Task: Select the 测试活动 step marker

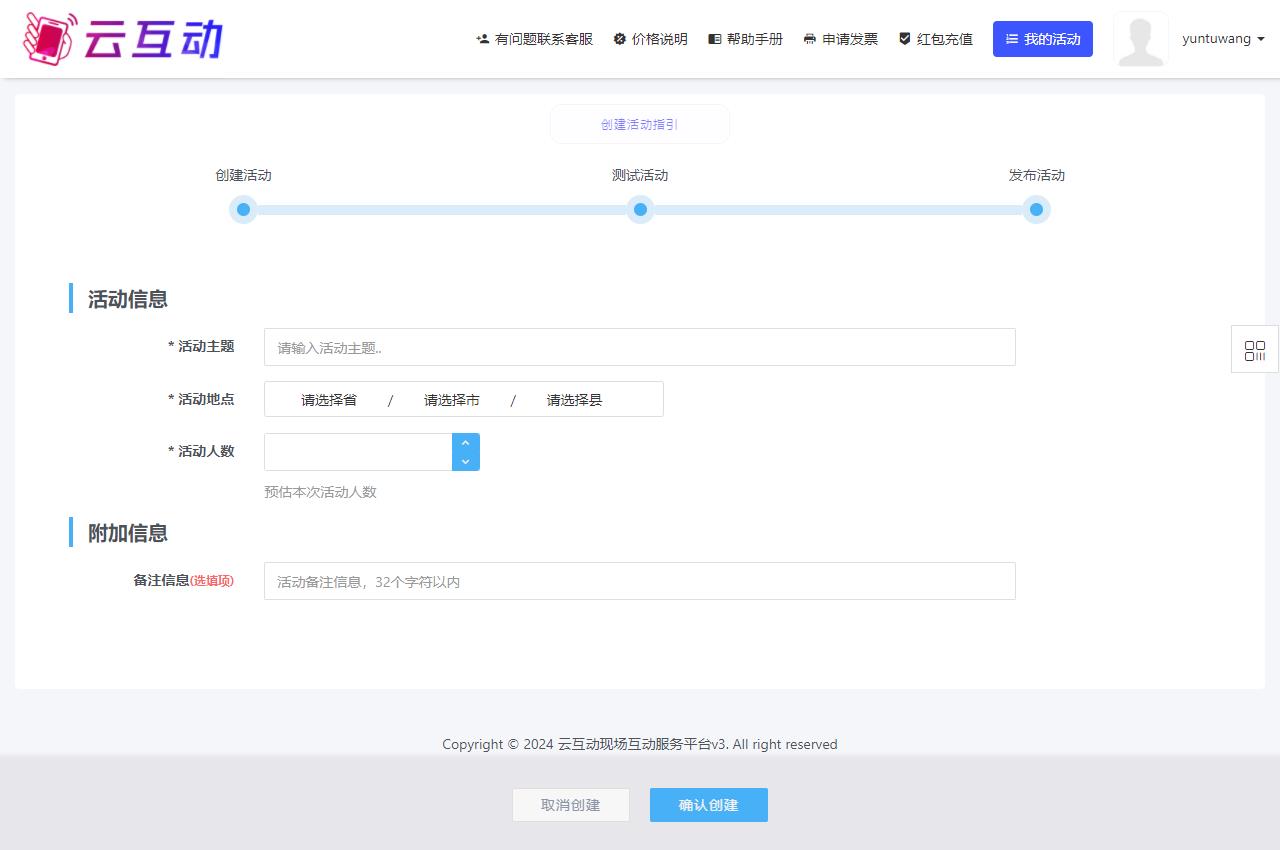Action: [x=640, y=209]
